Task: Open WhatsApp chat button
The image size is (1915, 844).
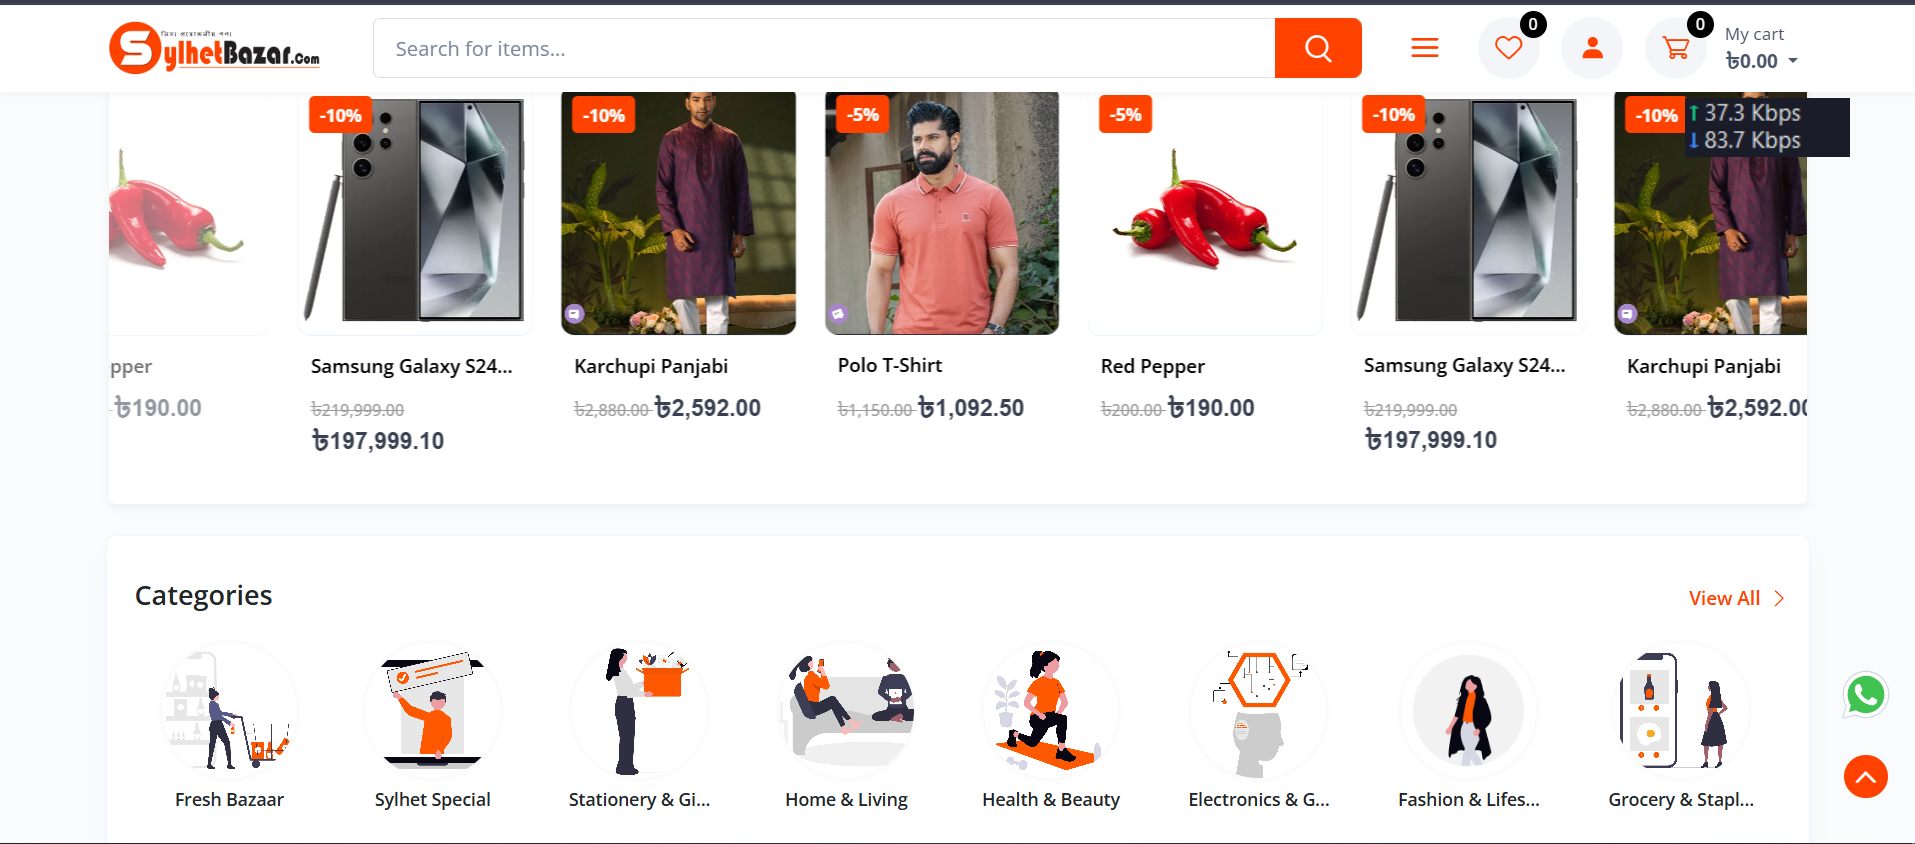Action: [1865, 695]
